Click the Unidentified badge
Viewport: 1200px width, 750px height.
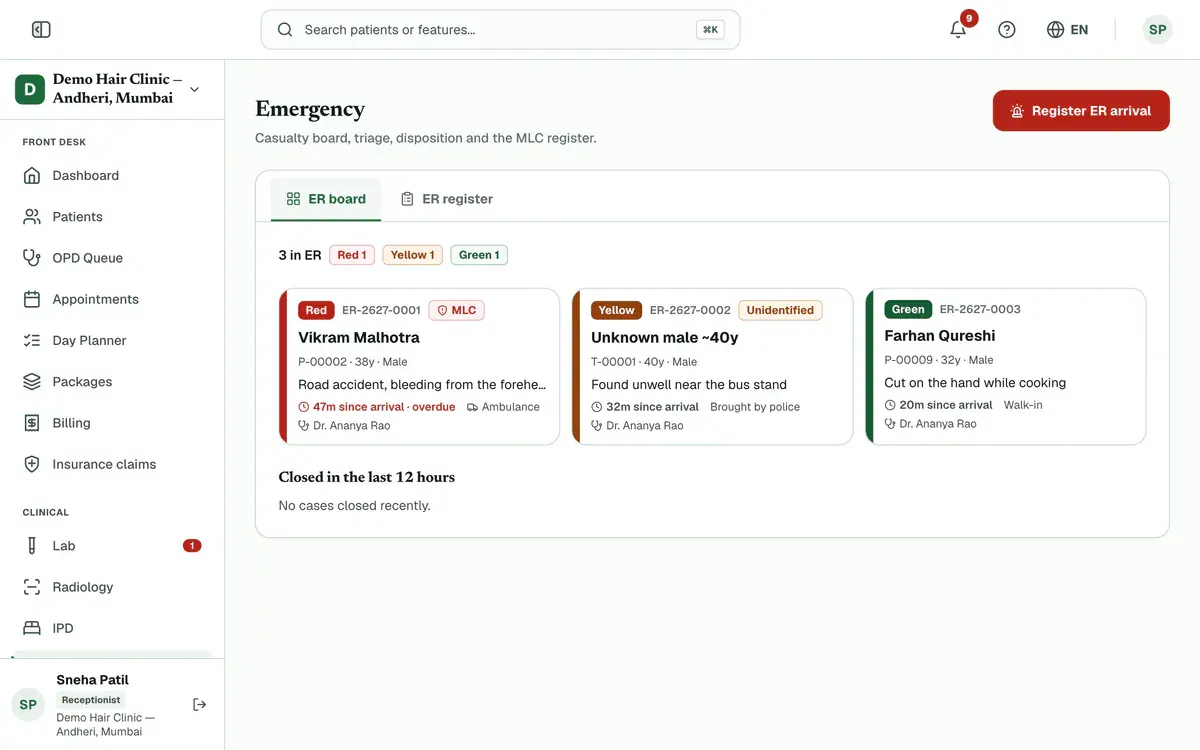click(780, 310)
